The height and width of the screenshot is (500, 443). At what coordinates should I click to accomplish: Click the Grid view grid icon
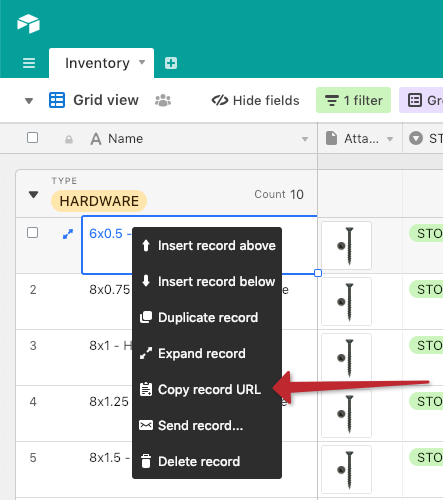tap(57, 100)
